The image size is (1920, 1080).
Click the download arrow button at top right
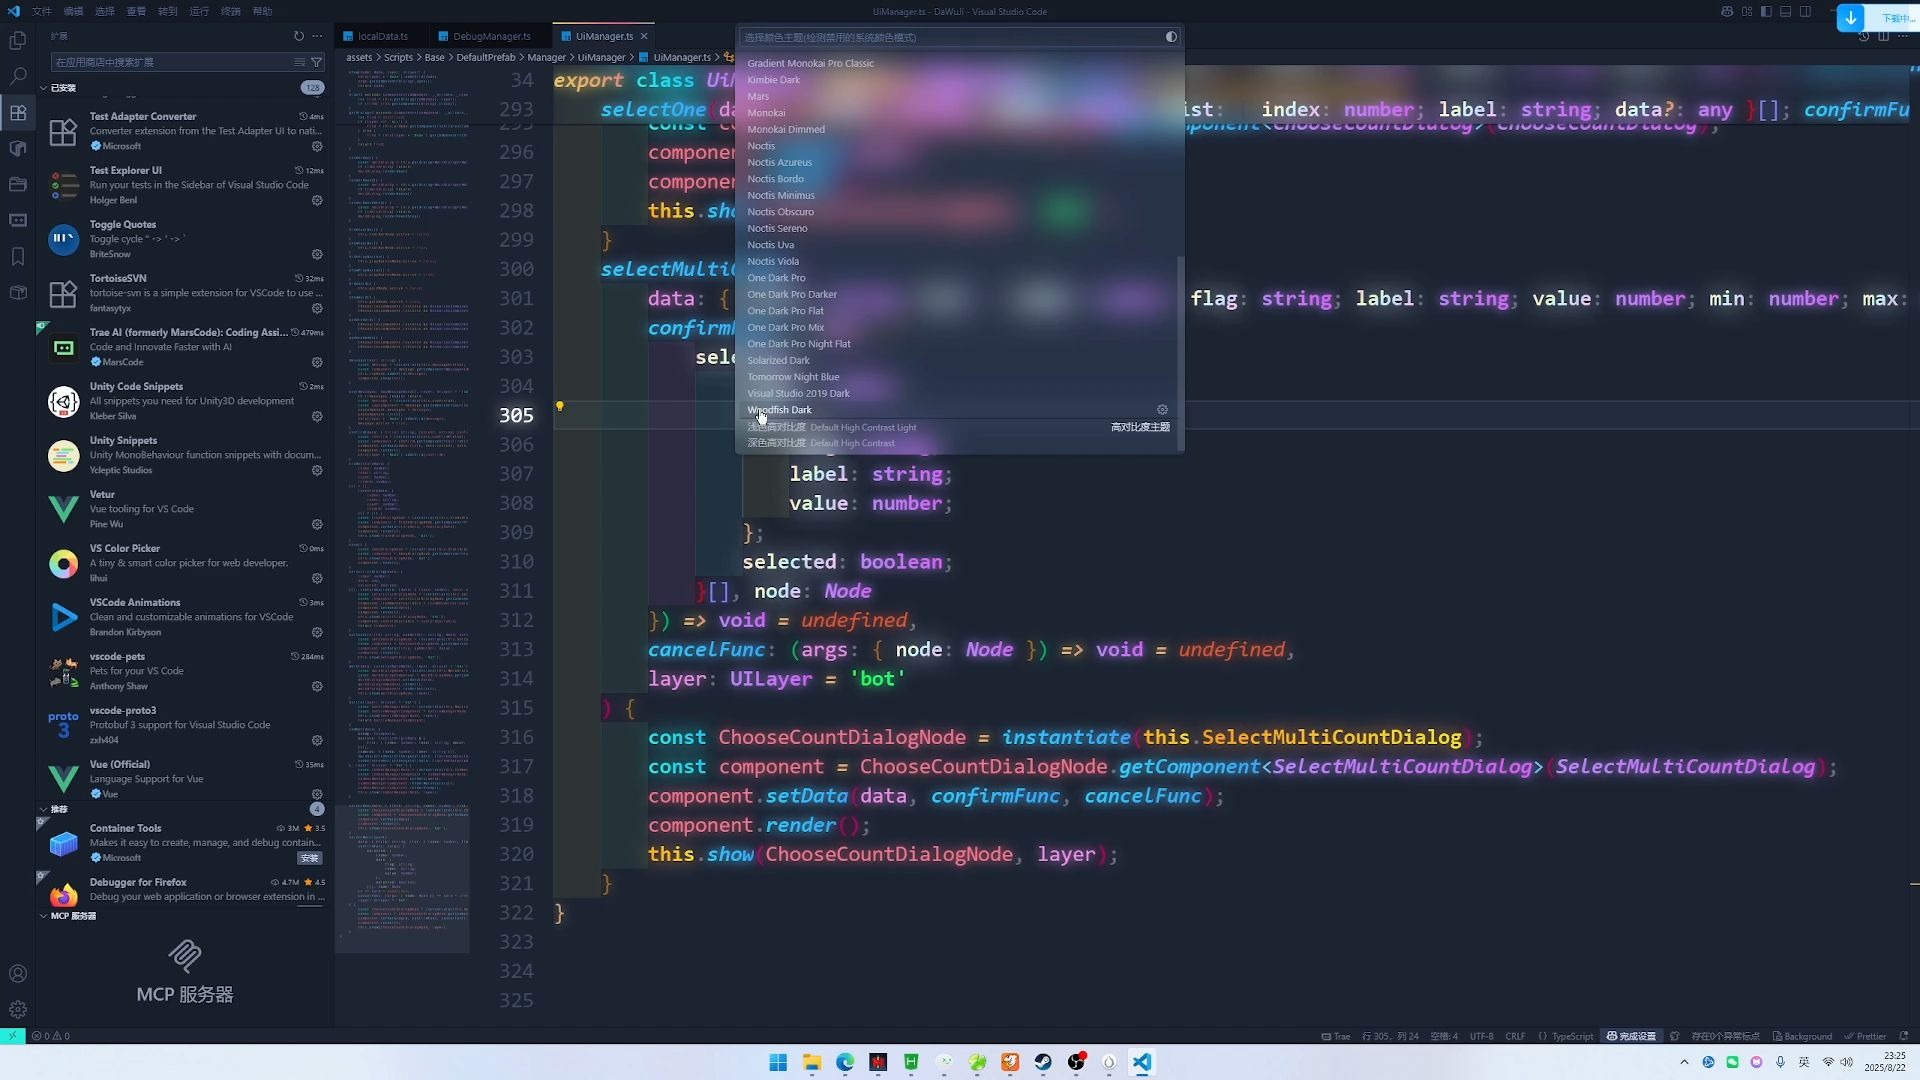click(1851, 17)
